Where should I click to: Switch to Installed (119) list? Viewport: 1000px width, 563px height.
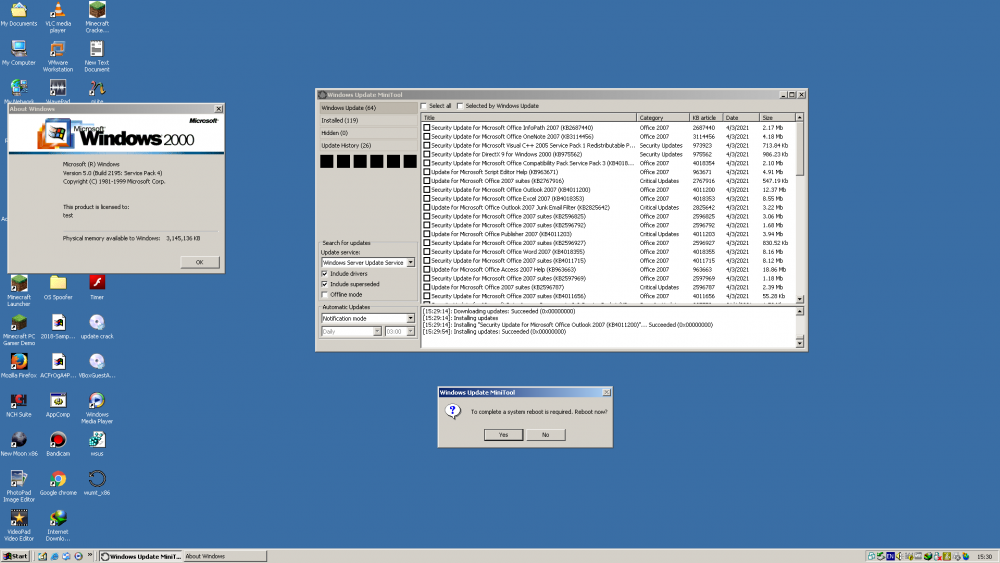pyautogui.click(x=369, y=121)
